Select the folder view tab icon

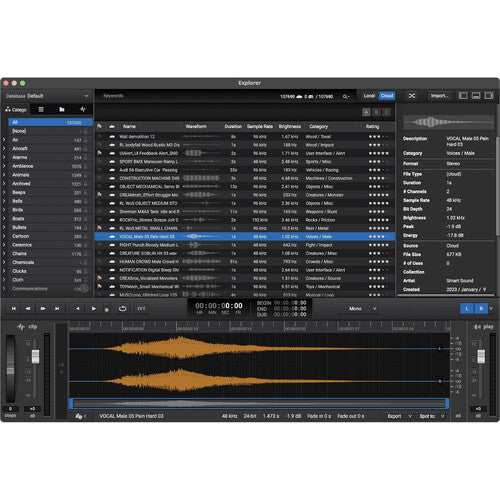(62, 109)
